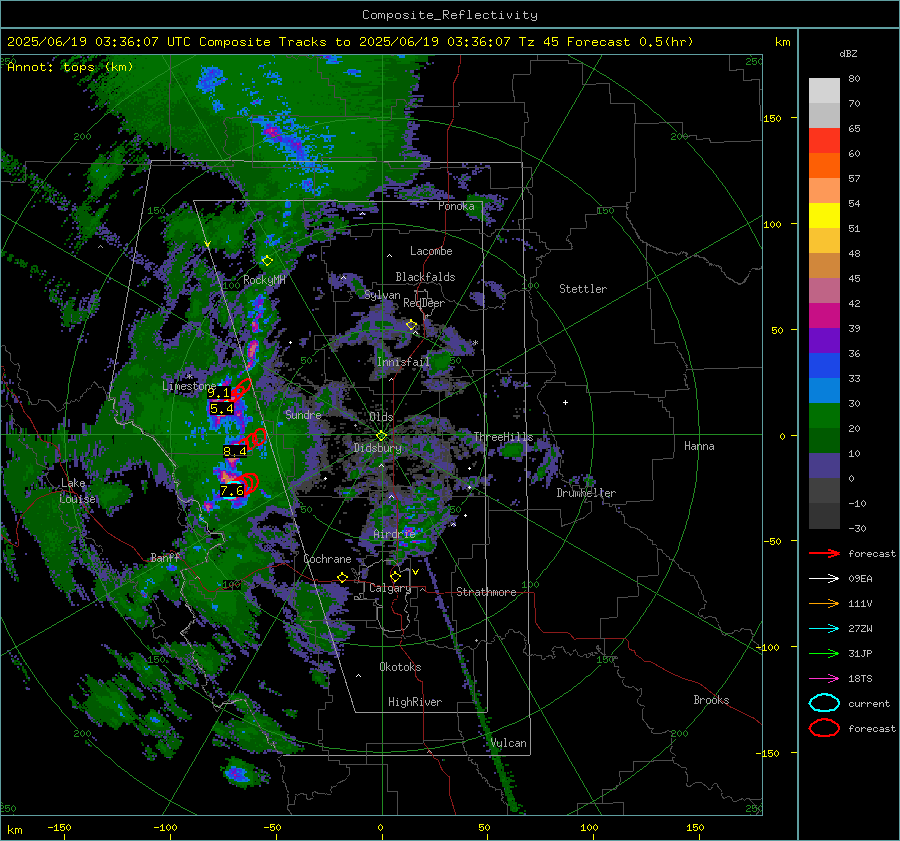Click the Olds city label
Screen dimensions: 900x841
coord(381,417)
